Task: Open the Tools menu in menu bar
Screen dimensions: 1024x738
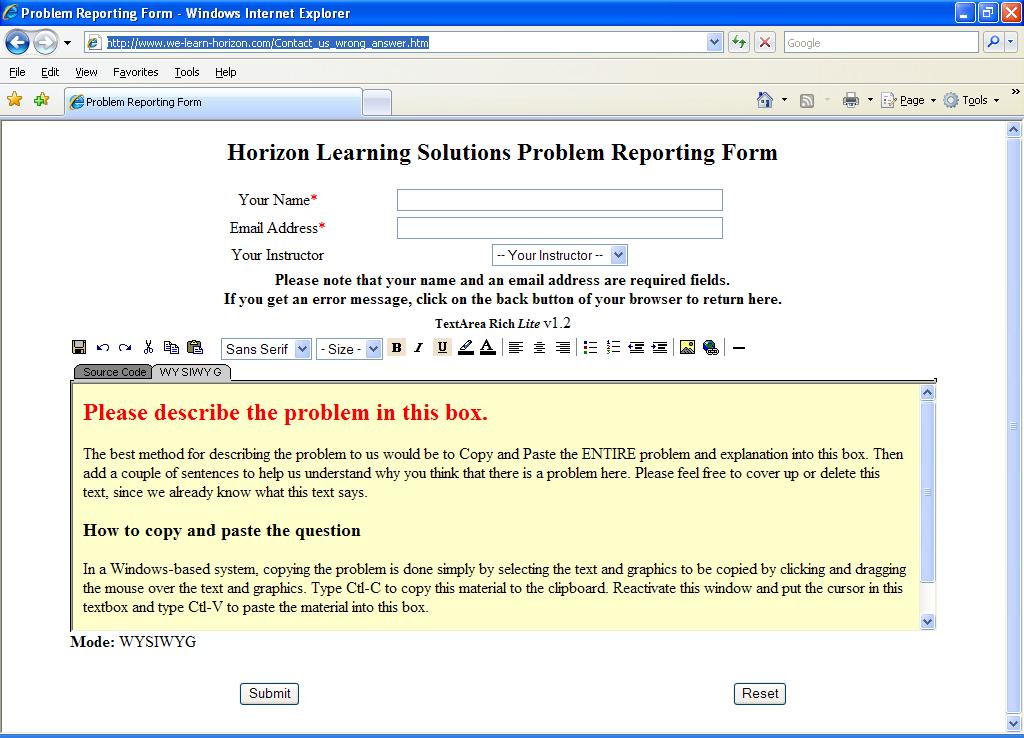Action: tap(187, 72)
